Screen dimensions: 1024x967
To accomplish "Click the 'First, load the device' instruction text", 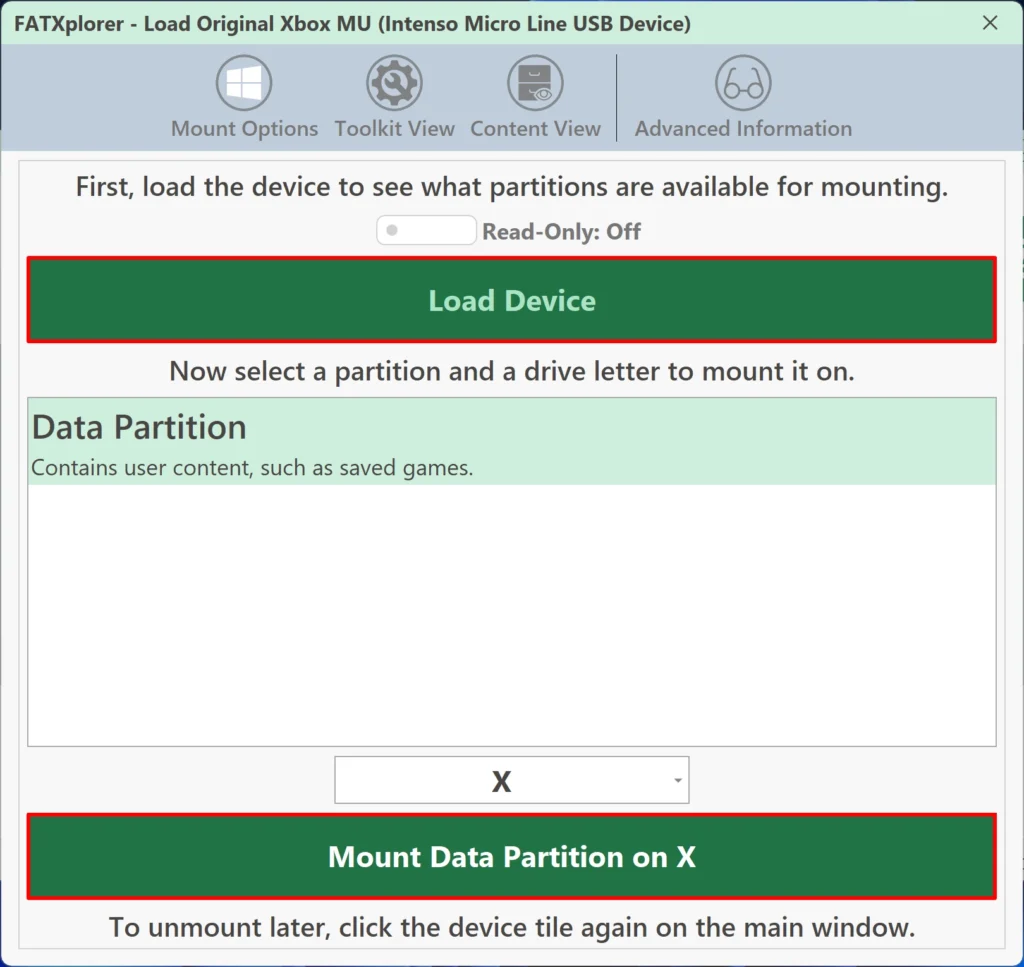I will coord(511,187).
